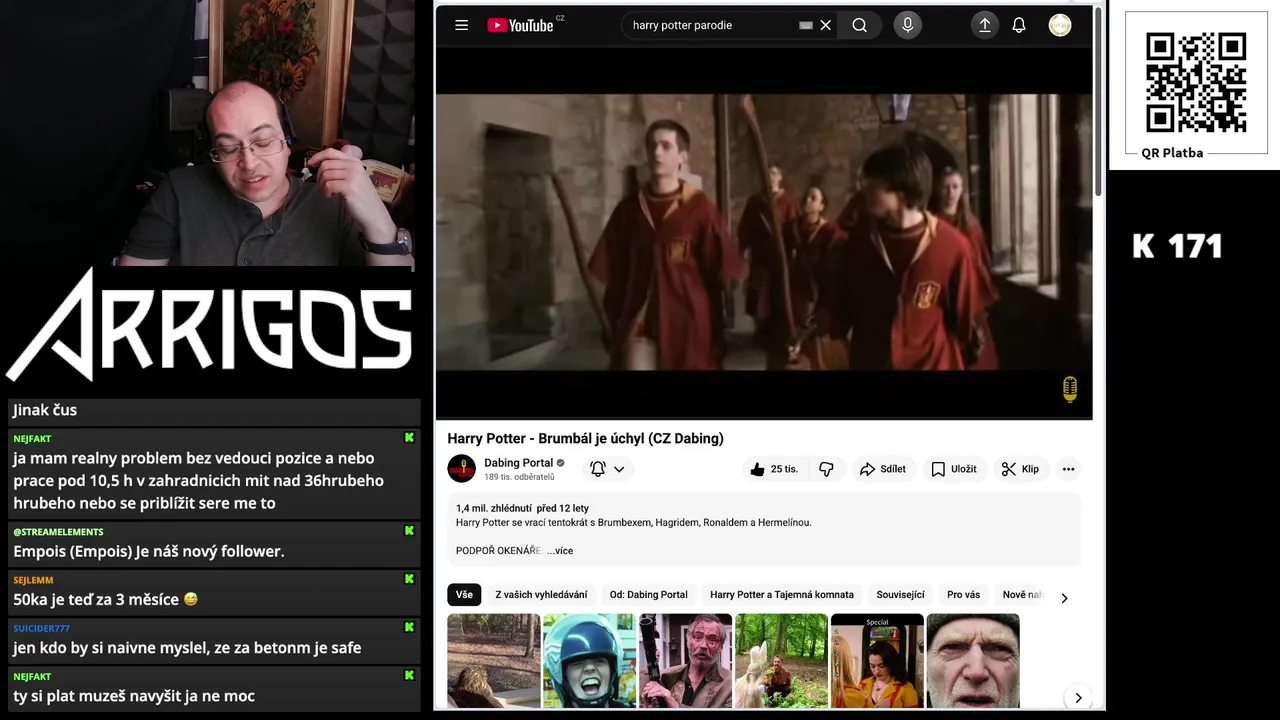The image size is (1280, 720).
Task: Advance the thumbnail shelf with next arrow
Action: pyautogui.click(x=1077, y=698)
